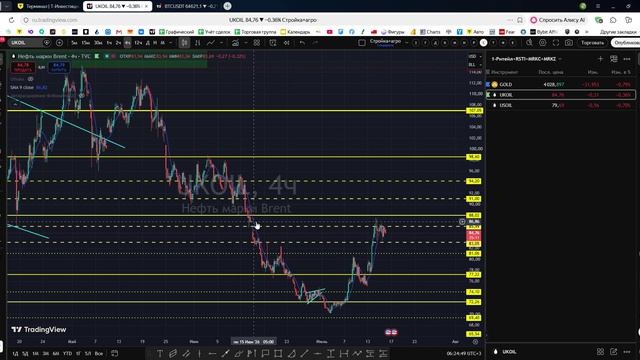This screenshot has height=360, width=640.
Task: Open go-to-date calendar icon
Action: [x=115, y=353]
